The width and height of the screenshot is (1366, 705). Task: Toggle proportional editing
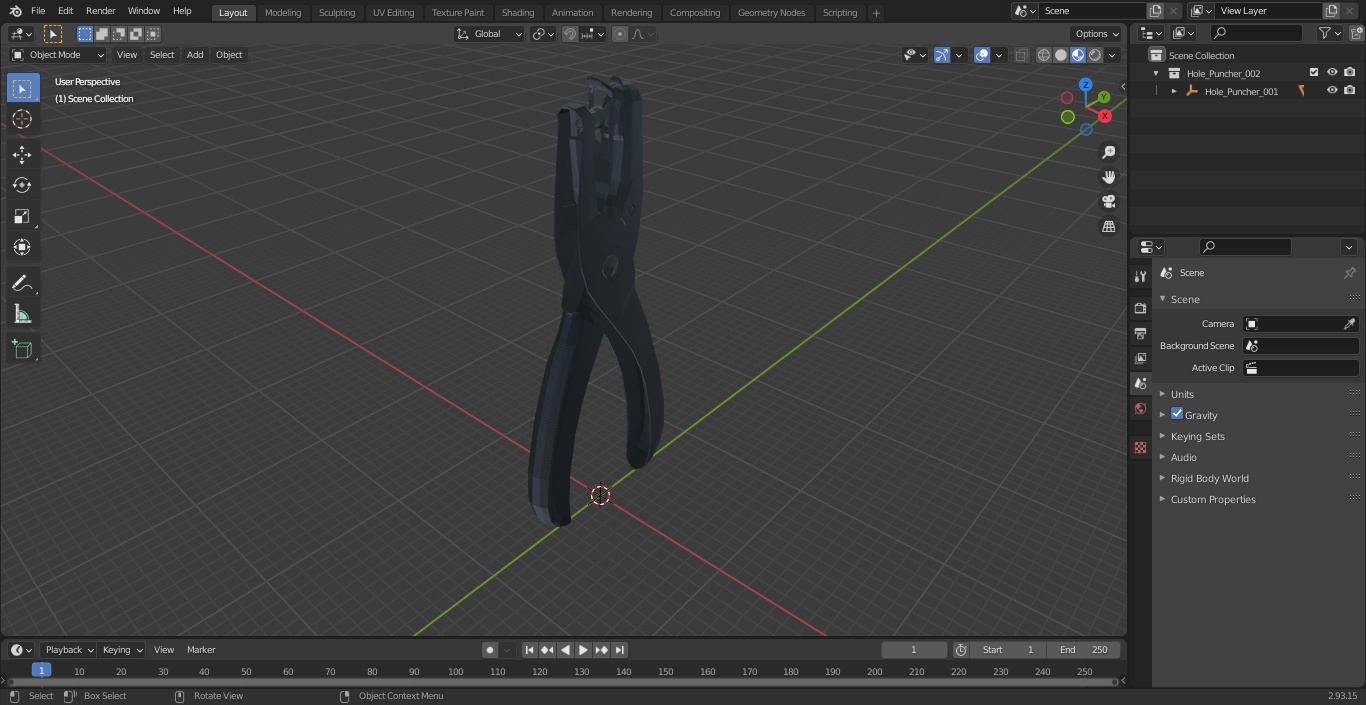point(620,34)
